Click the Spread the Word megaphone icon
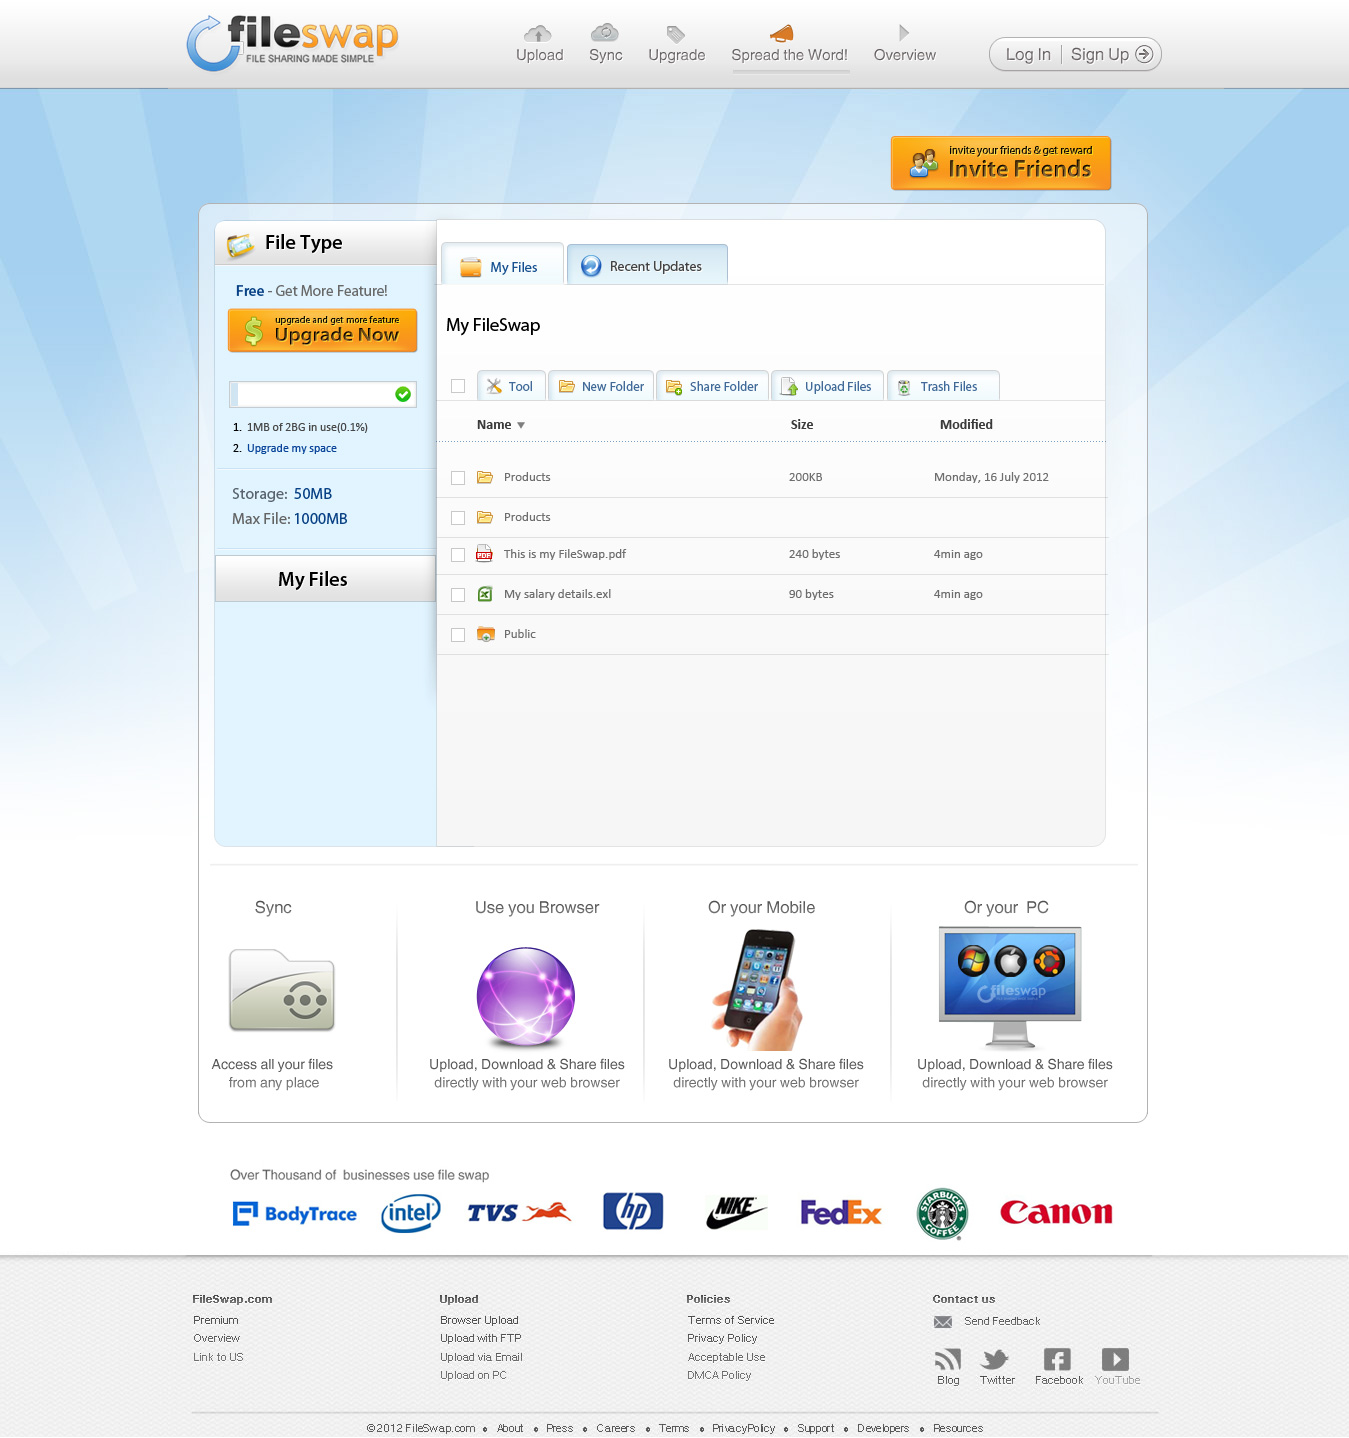 point(782,33)
